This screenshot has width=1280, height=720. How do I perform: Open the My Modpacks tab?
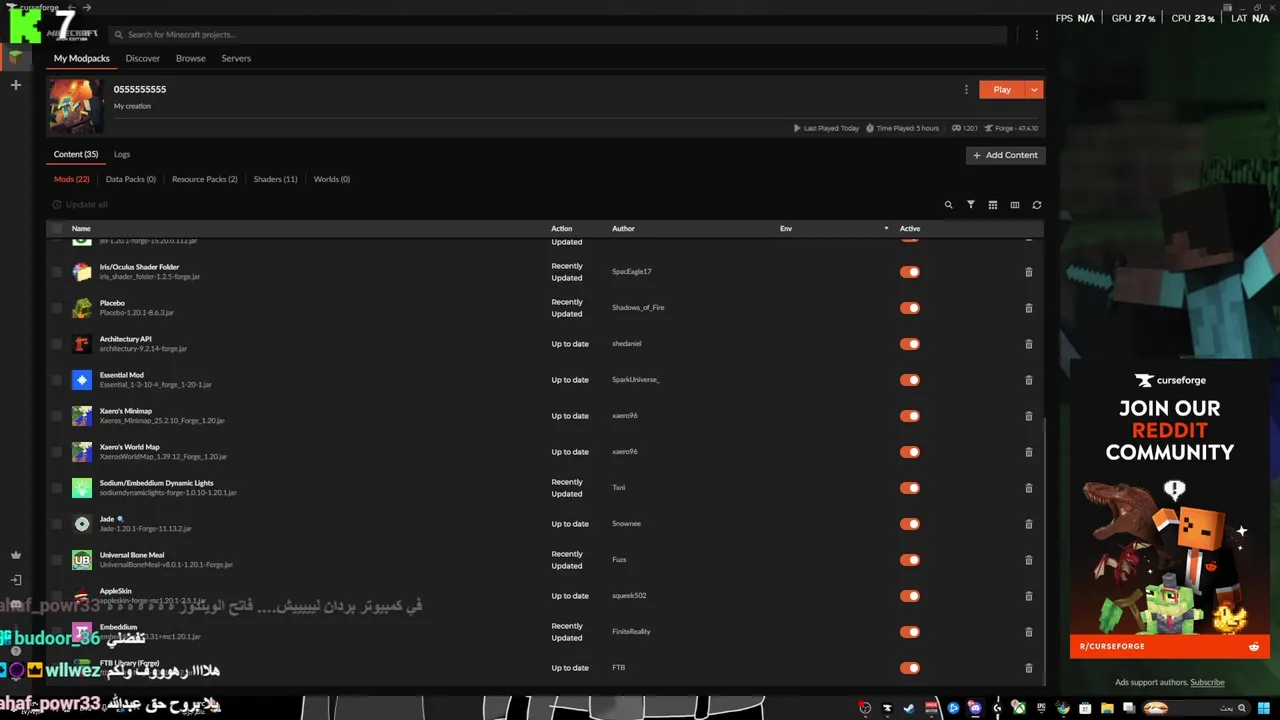click(82, 58)
